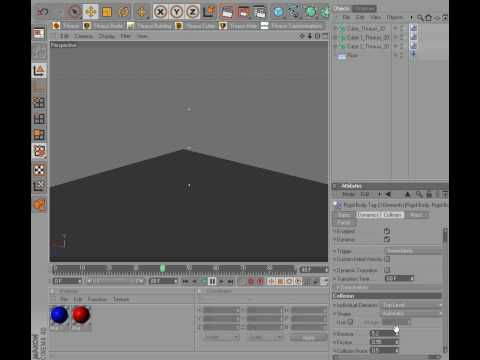
Task: Open Function menu in Material manager
Action: point(97,299)
